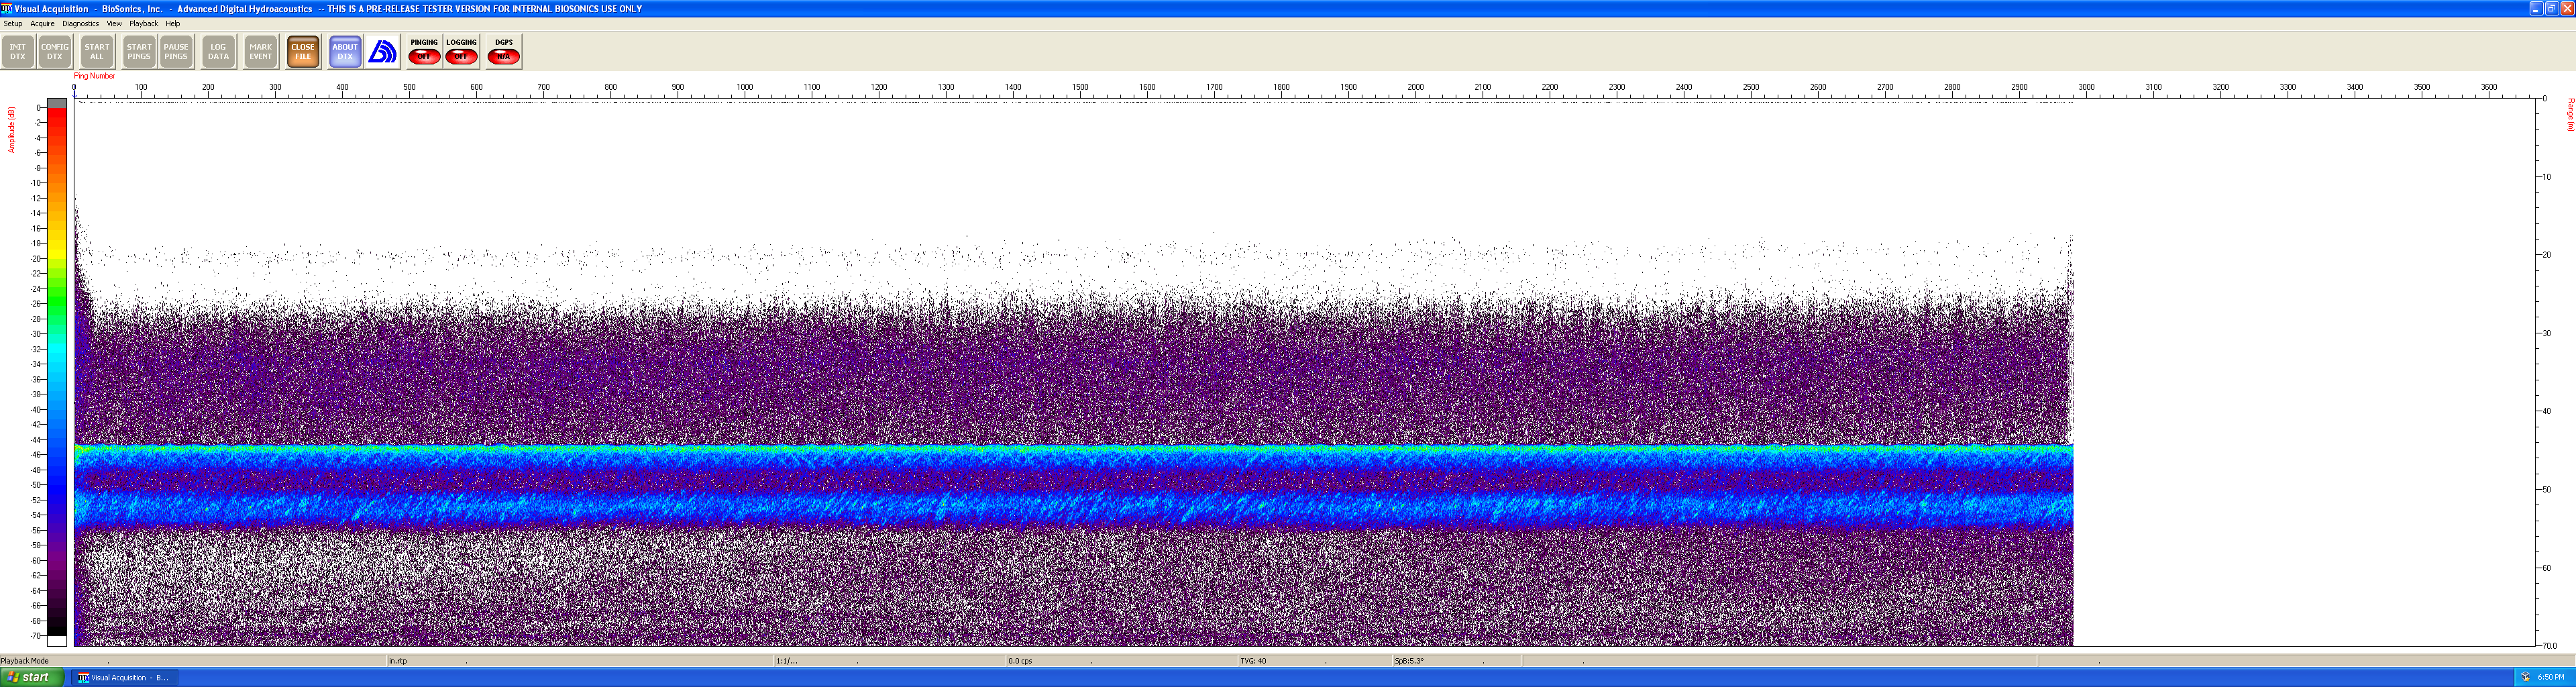The image size is (2576, 687).
Task: Click the amplitude color scale bar
Action: (57, 372)
